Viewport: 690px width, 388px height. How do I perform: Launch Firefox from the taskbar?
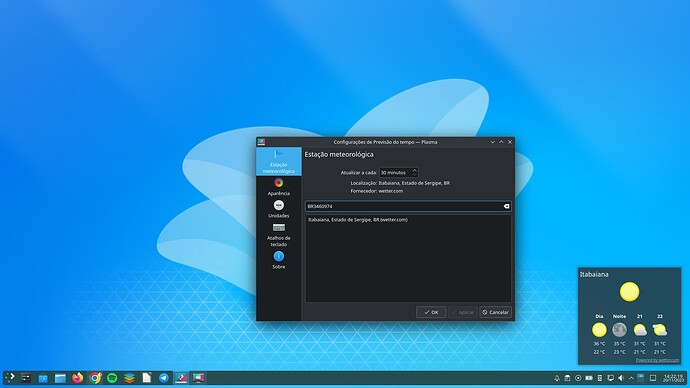pyautogui.click(x=77, y=377)
